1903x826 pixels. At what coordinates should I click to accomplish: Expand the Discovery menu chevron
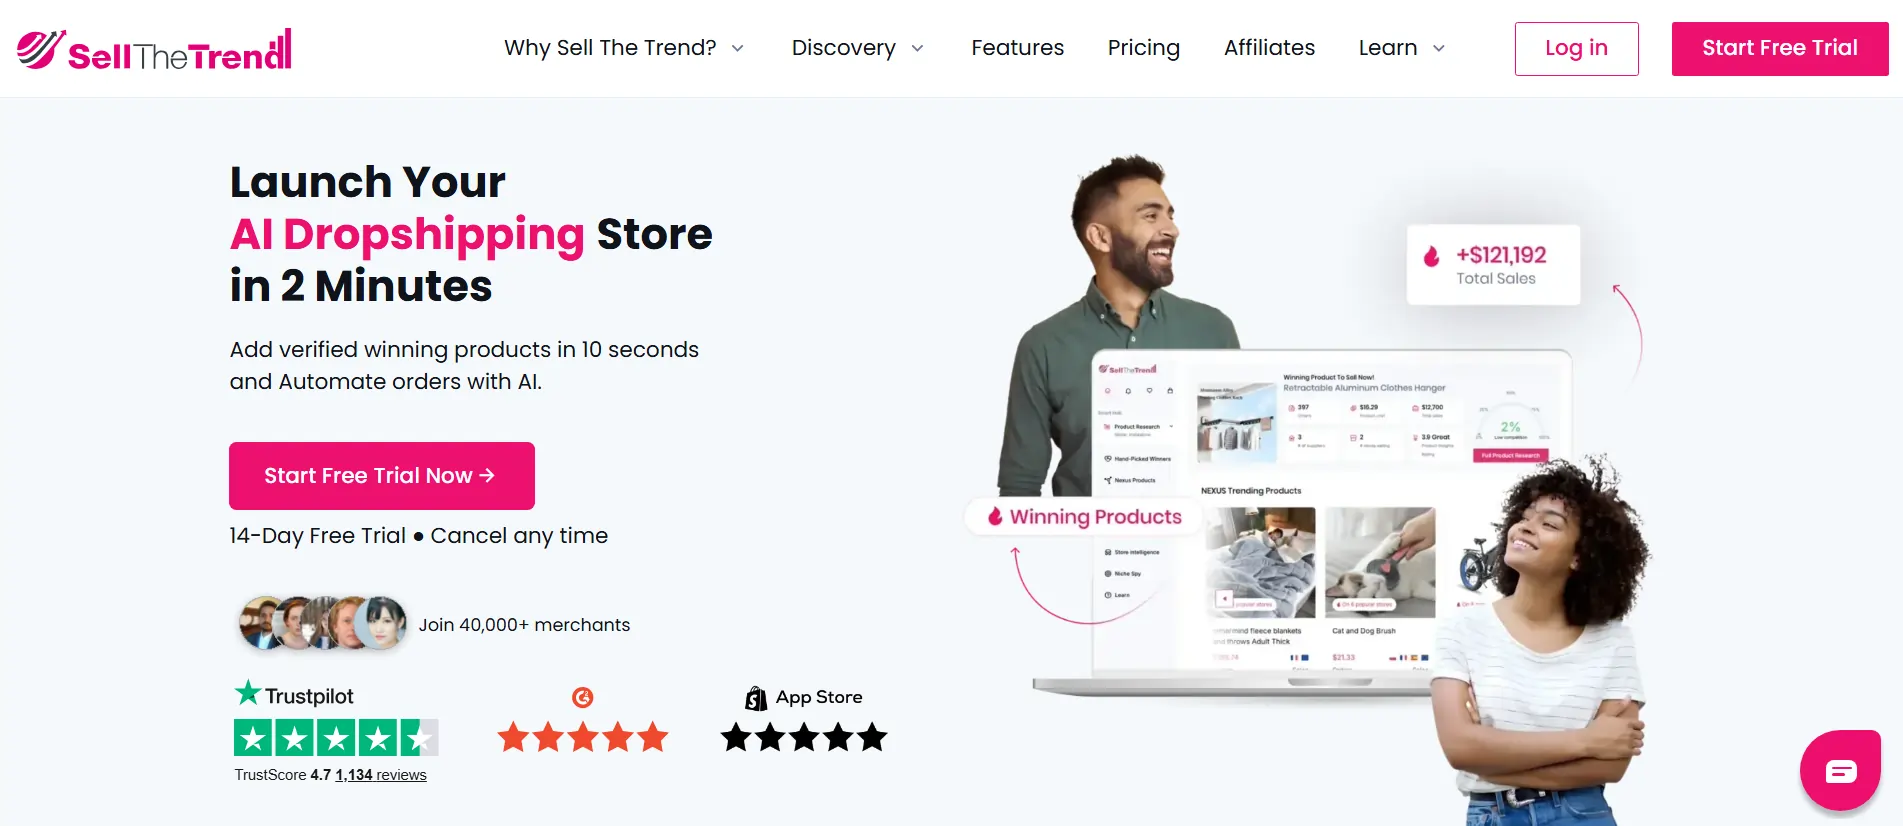917,48
